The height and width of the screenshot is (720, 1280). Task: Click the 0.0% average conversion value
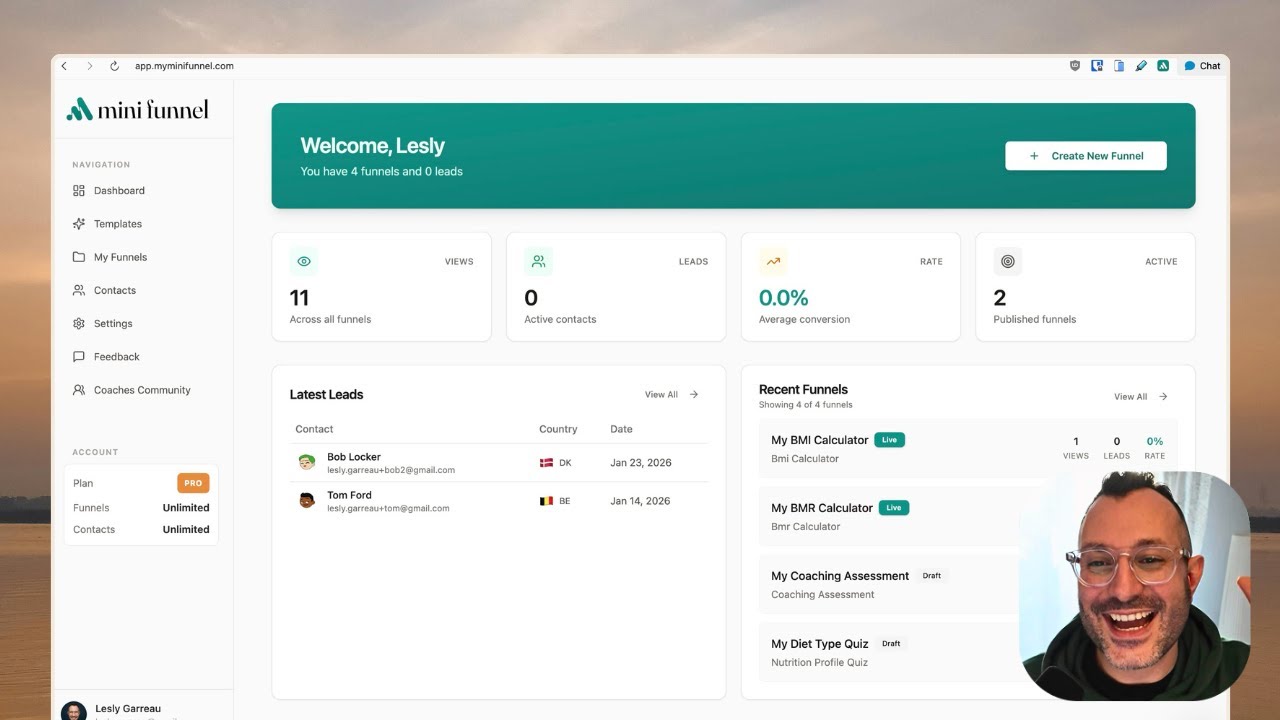[x=783, y=298]
